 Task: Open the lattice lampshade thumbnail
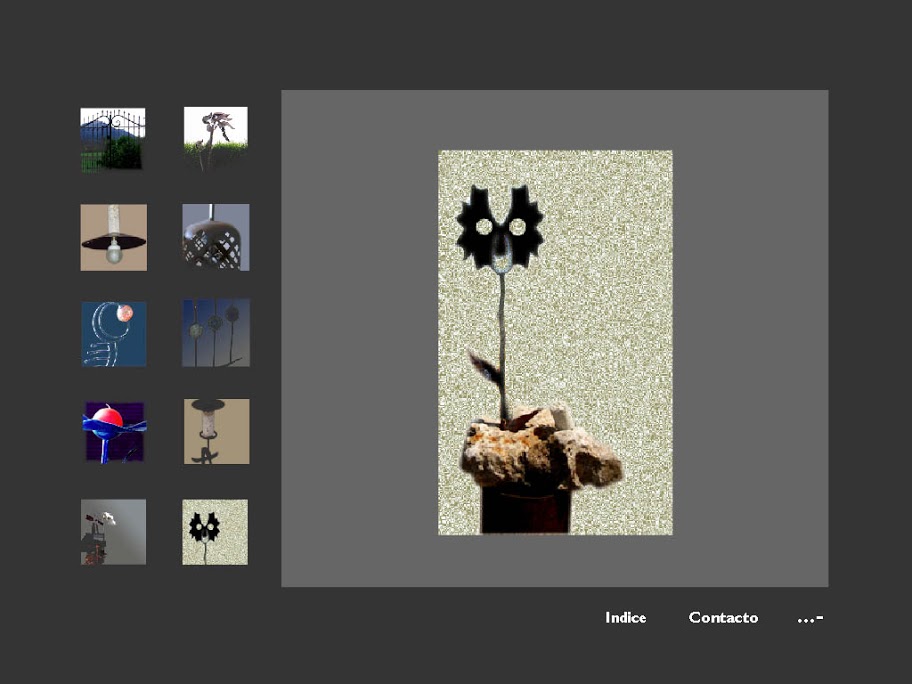pyautogui.click(x=215, y=237)
